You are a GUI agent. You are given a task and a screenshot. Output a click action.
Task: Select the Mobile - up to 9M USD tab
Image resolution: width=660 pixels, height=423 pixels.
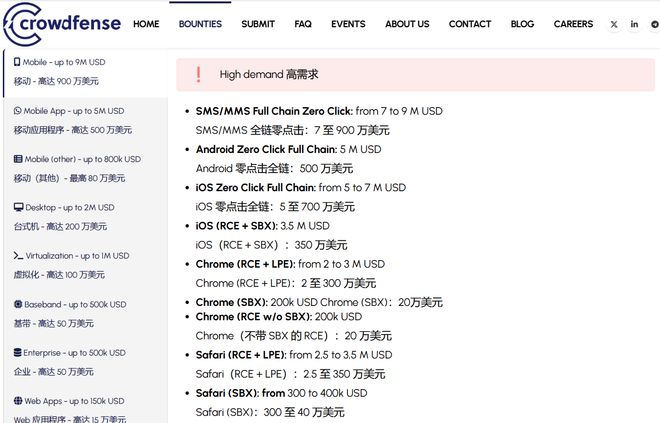click(x=66, y=62)
